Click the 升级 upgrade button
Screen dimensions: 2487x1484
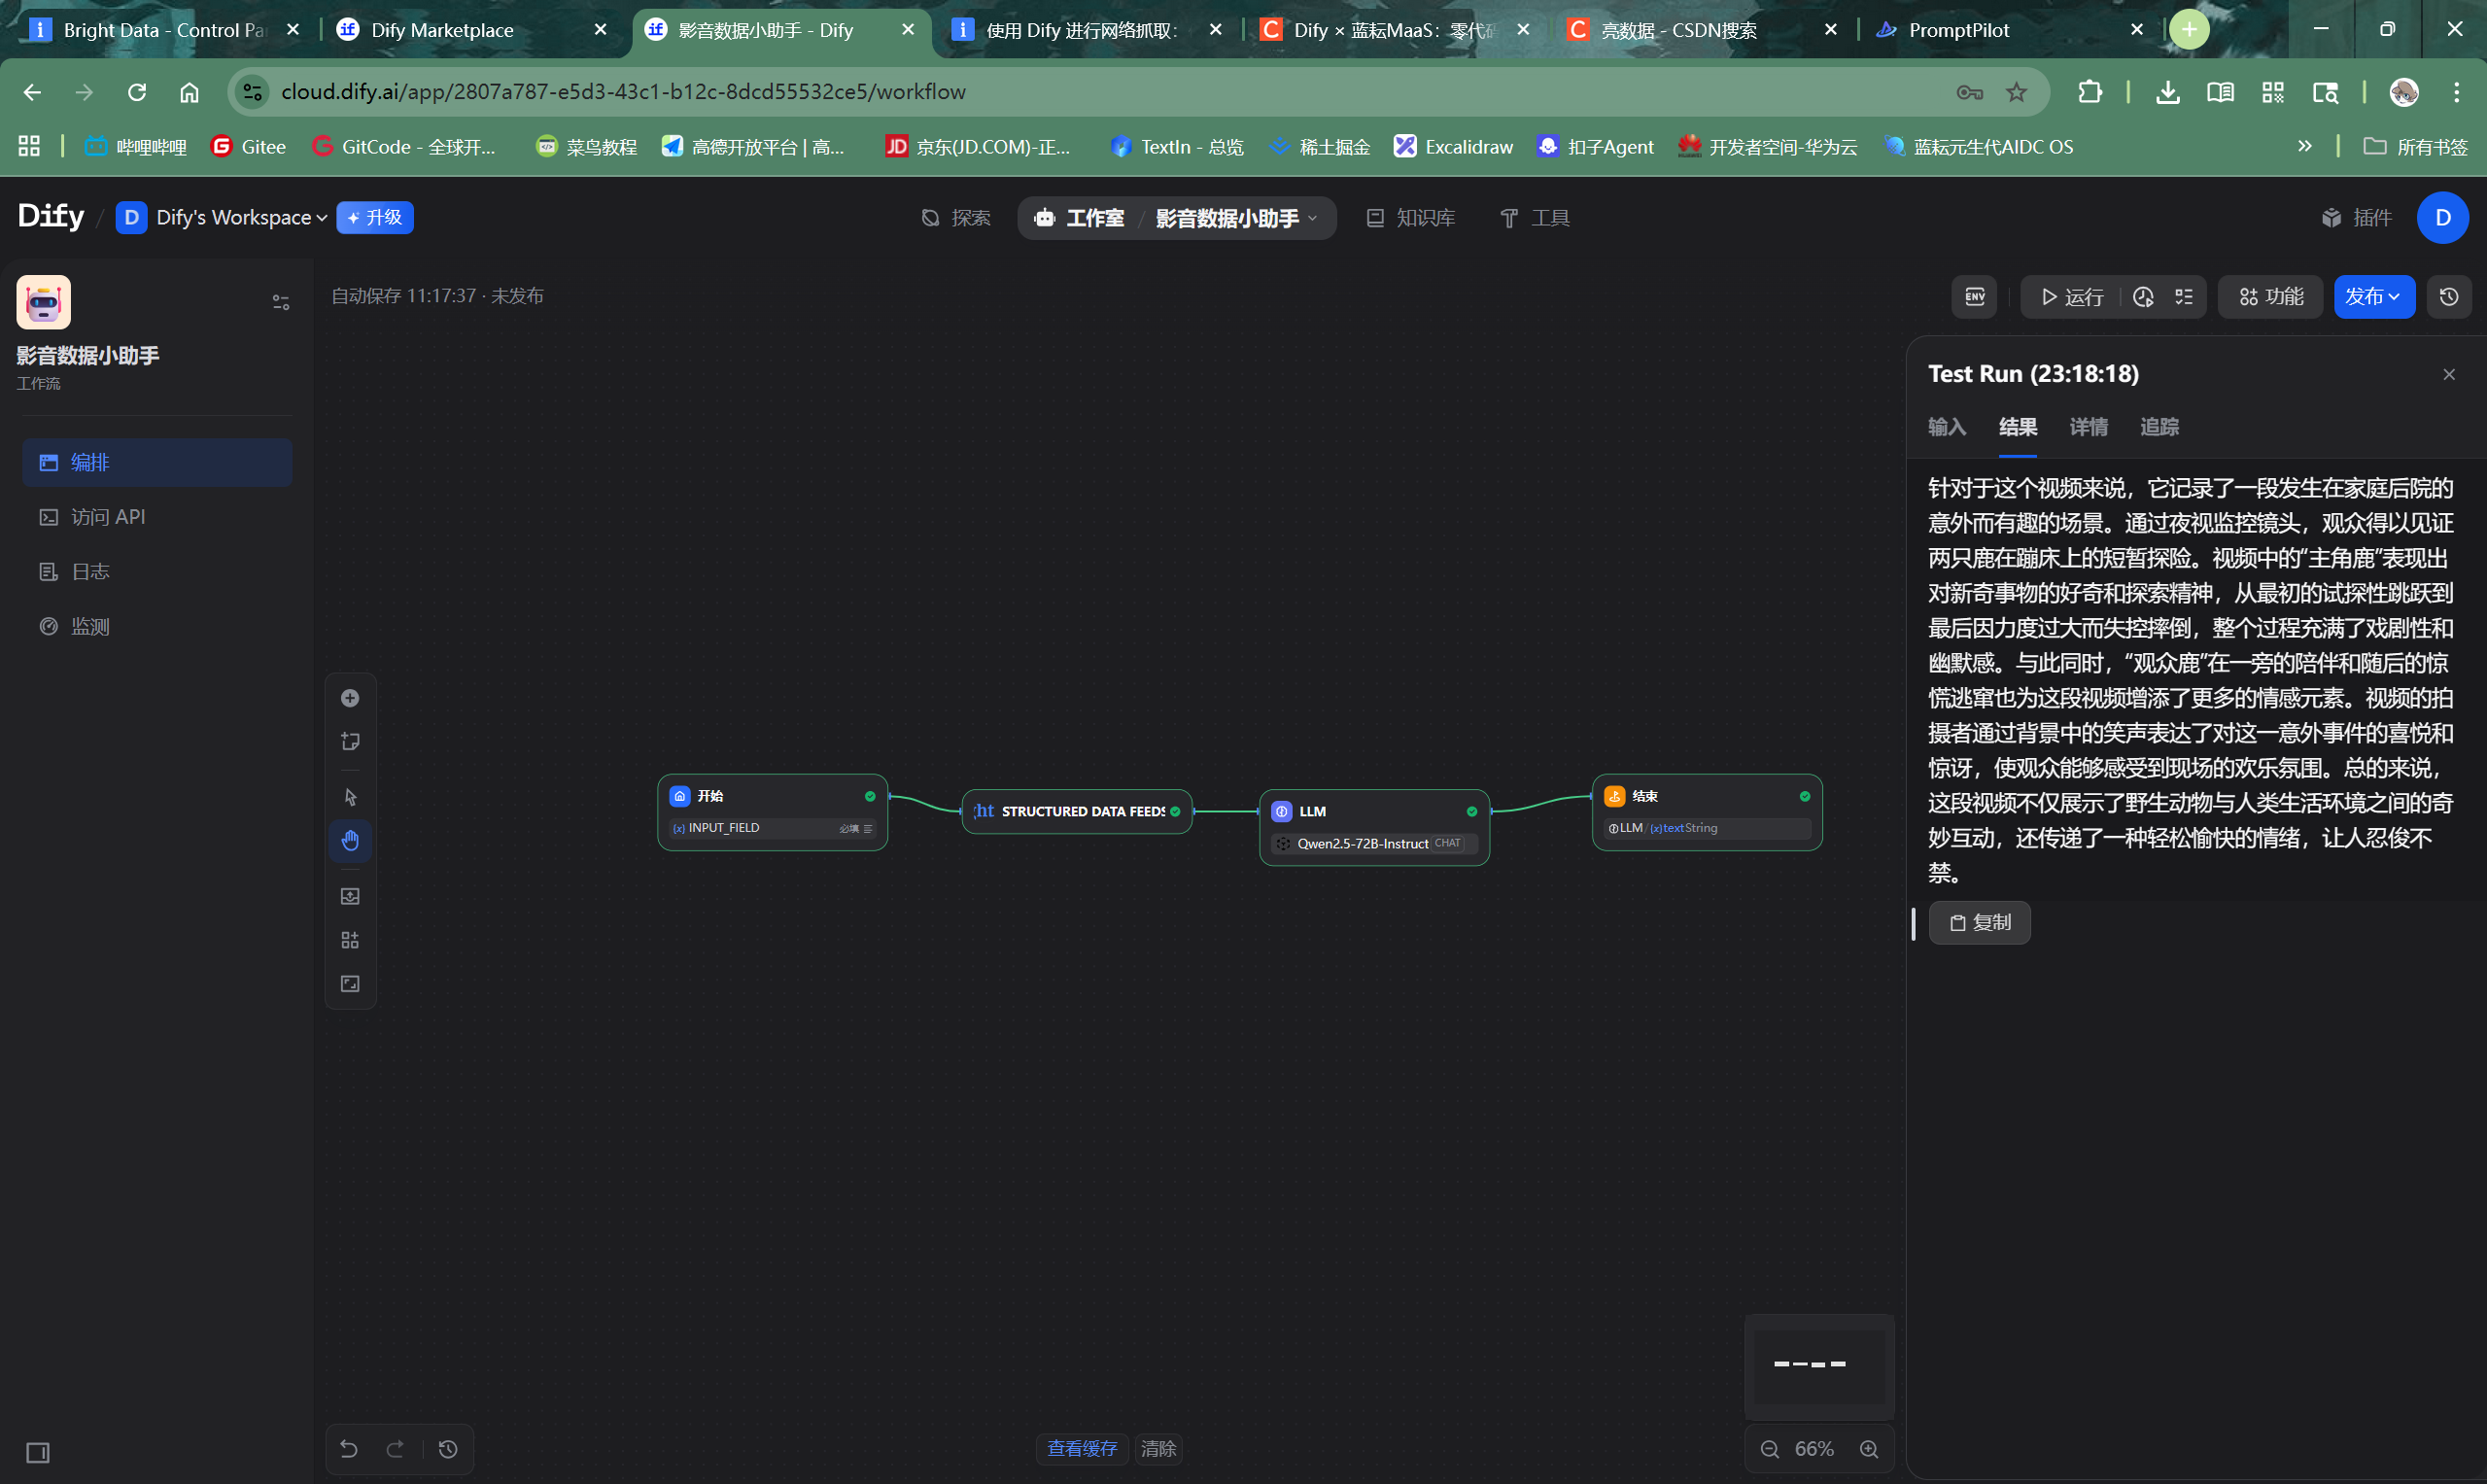pos(375,218)
